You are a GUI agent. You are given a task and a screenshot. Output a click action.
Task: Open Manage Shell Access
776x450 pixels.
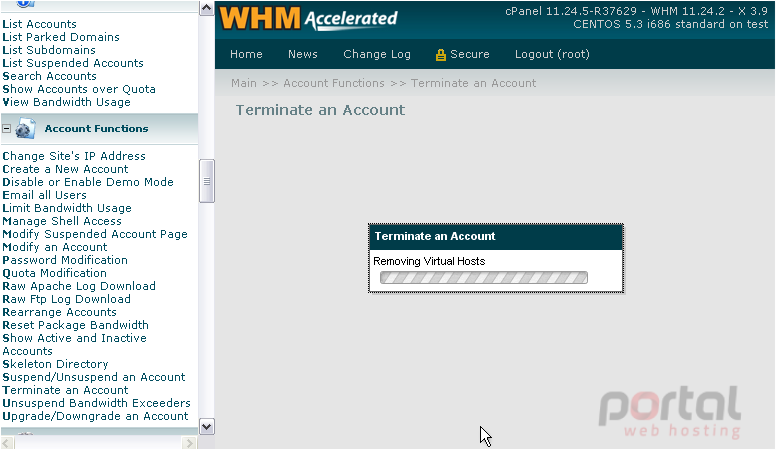point(62,221)
